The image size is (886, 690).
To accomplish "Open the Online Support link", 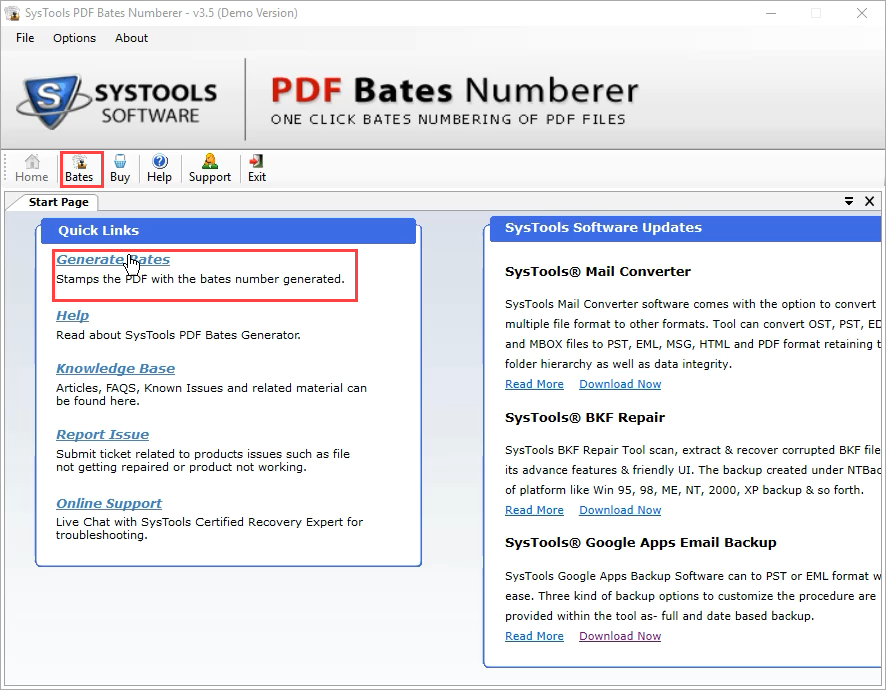I will [108, 503].
